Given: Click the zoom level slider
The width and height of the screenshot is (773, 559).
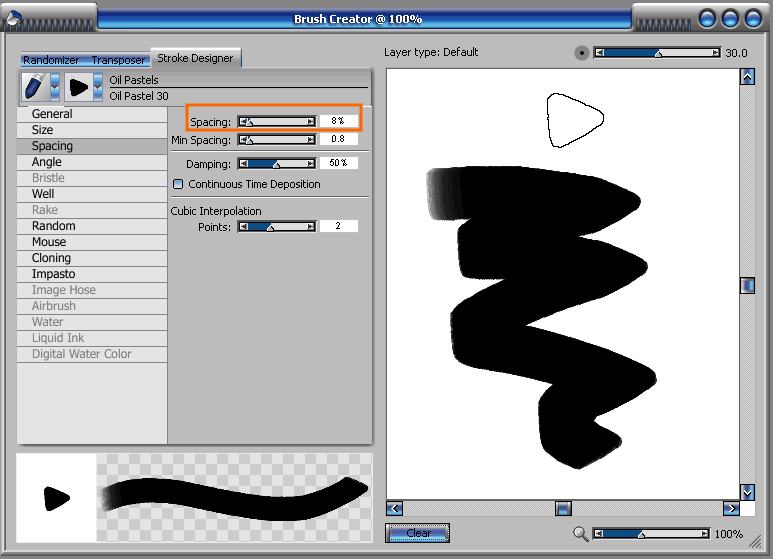Looking at the screenshot, I should tap(652, 533).
